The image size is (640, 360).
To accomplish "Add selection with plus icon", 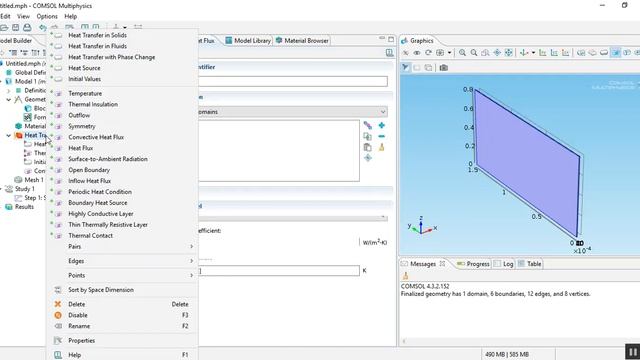I will point(382,125).
